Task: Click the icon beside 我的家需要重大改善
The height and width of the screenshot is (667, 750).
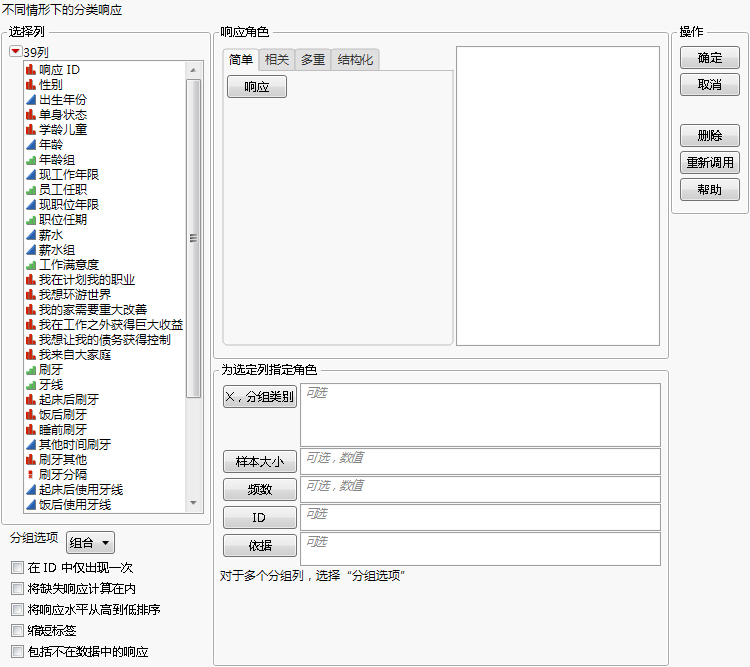Action: (x=31, y=310)
